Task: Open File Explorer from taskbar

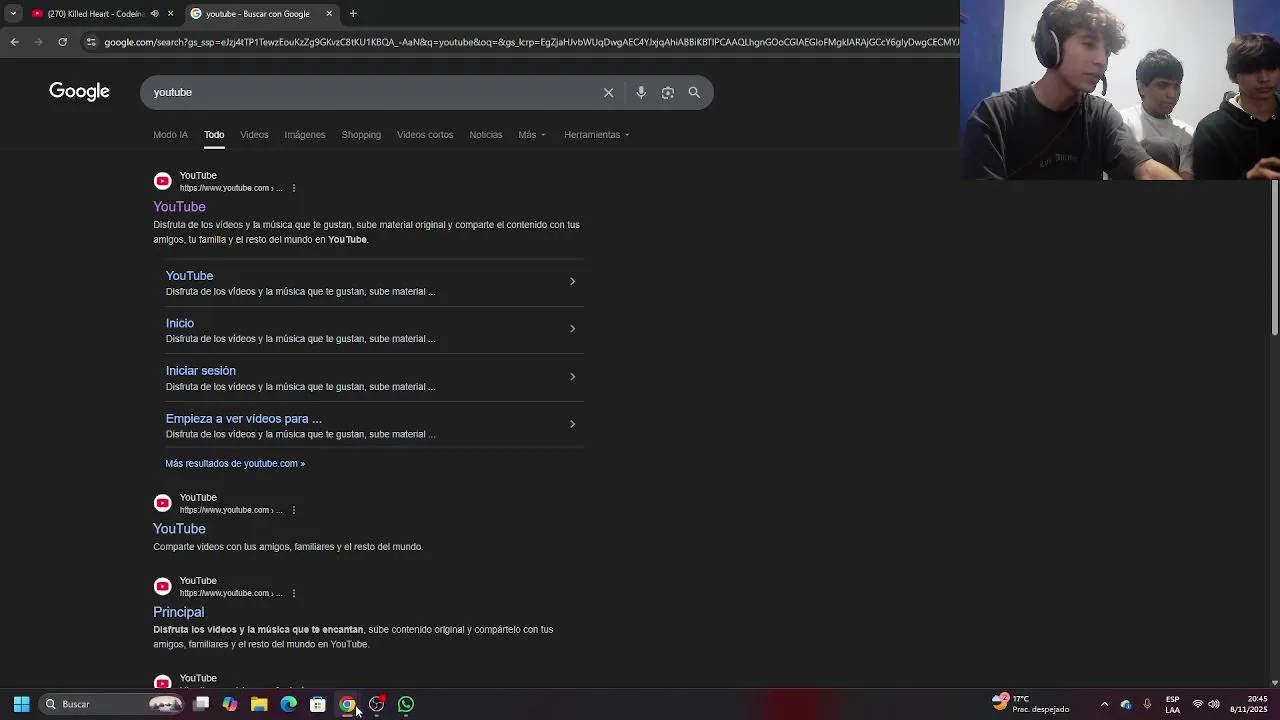Action: pyautogui.click(x=259, y=704)
